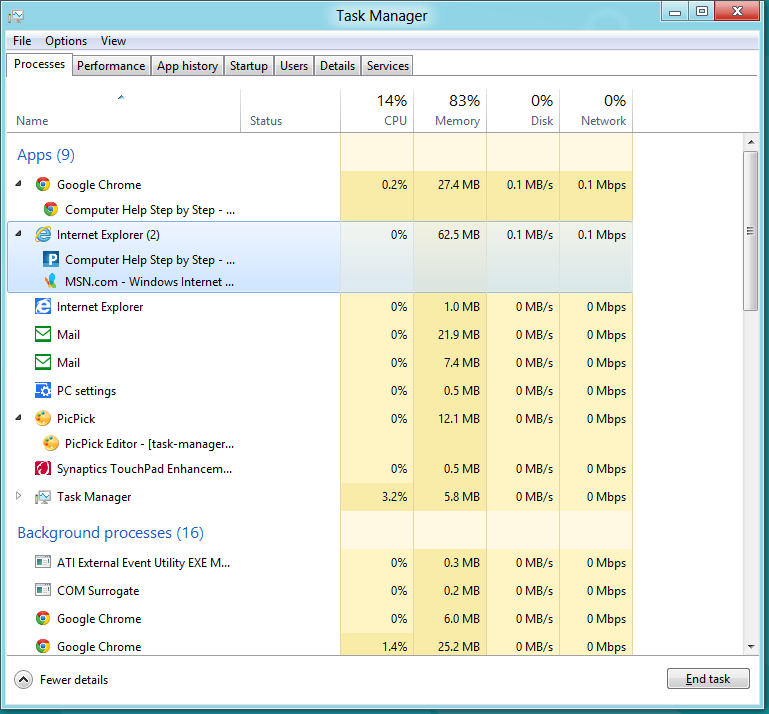Switch to the Details tab
Viewport: 769px width, 714px height.
point(337,66)
